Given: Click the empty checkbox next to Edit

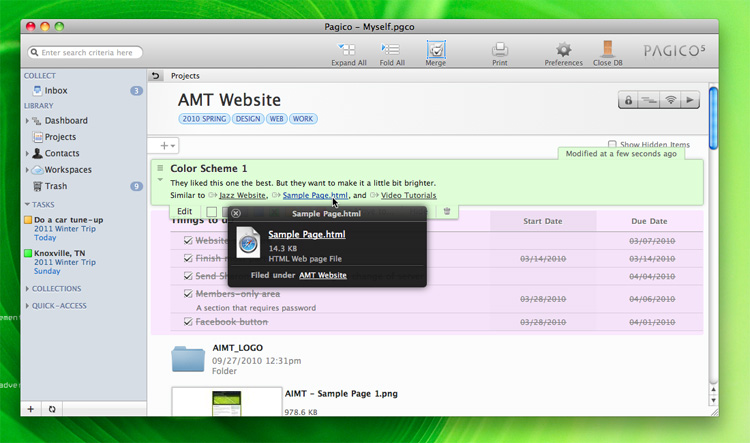Looking at the screenshot, I should [211, 211].
